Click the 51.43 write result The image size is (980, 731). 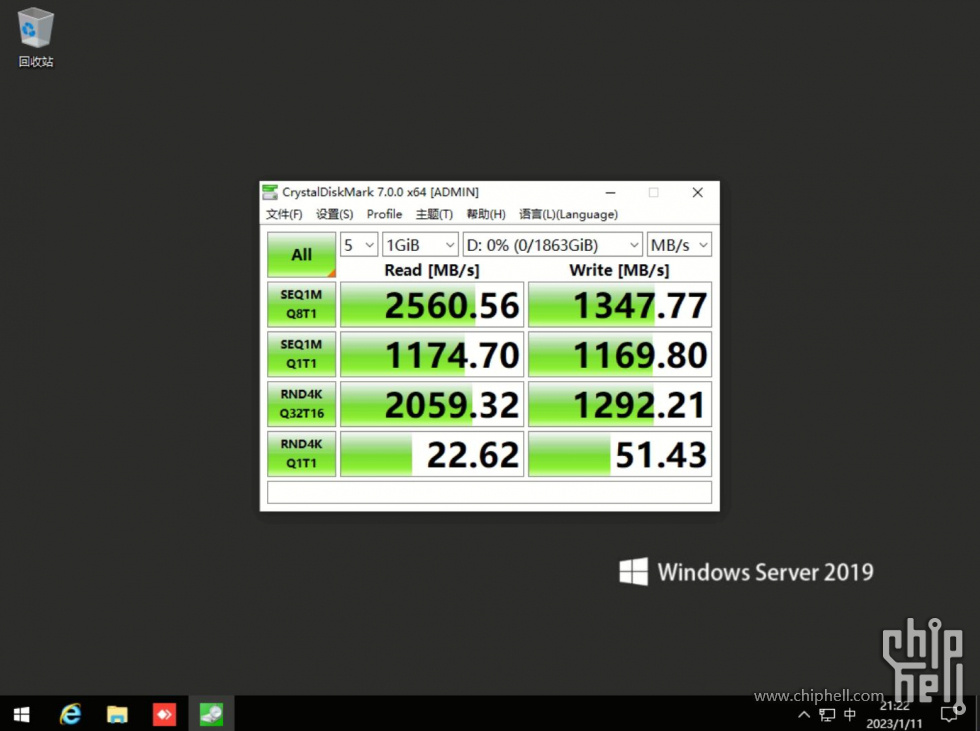pyautogui.click(x=620, y=454)
